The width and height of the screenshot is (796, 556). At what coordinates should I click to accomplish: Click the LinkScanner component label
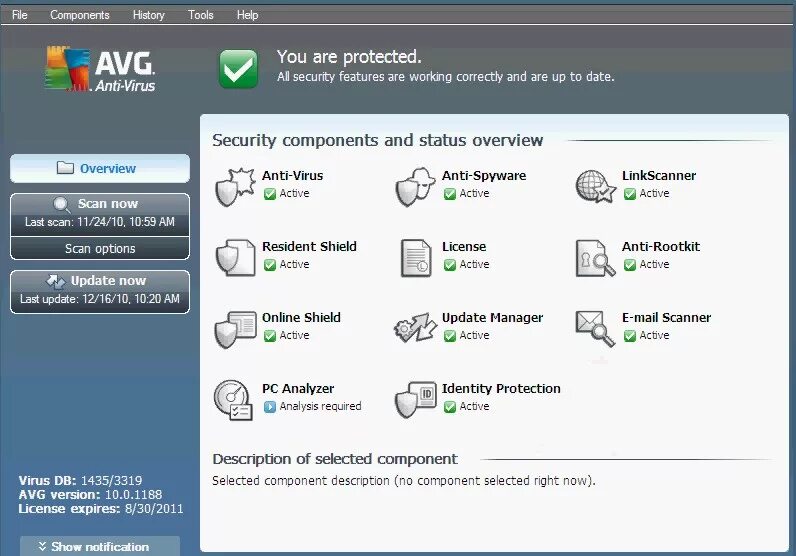tap(659, 176)
